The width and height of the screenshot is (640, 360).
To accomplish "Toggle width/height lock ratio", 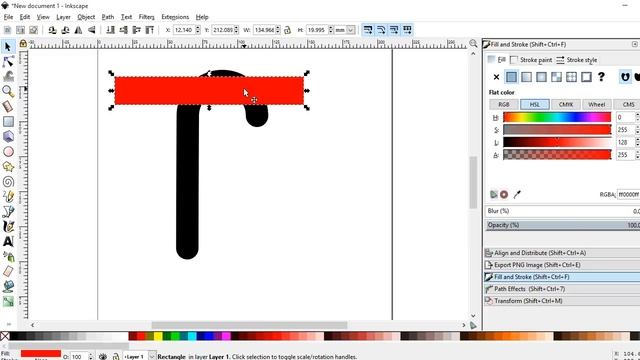I will coord(287,30).
